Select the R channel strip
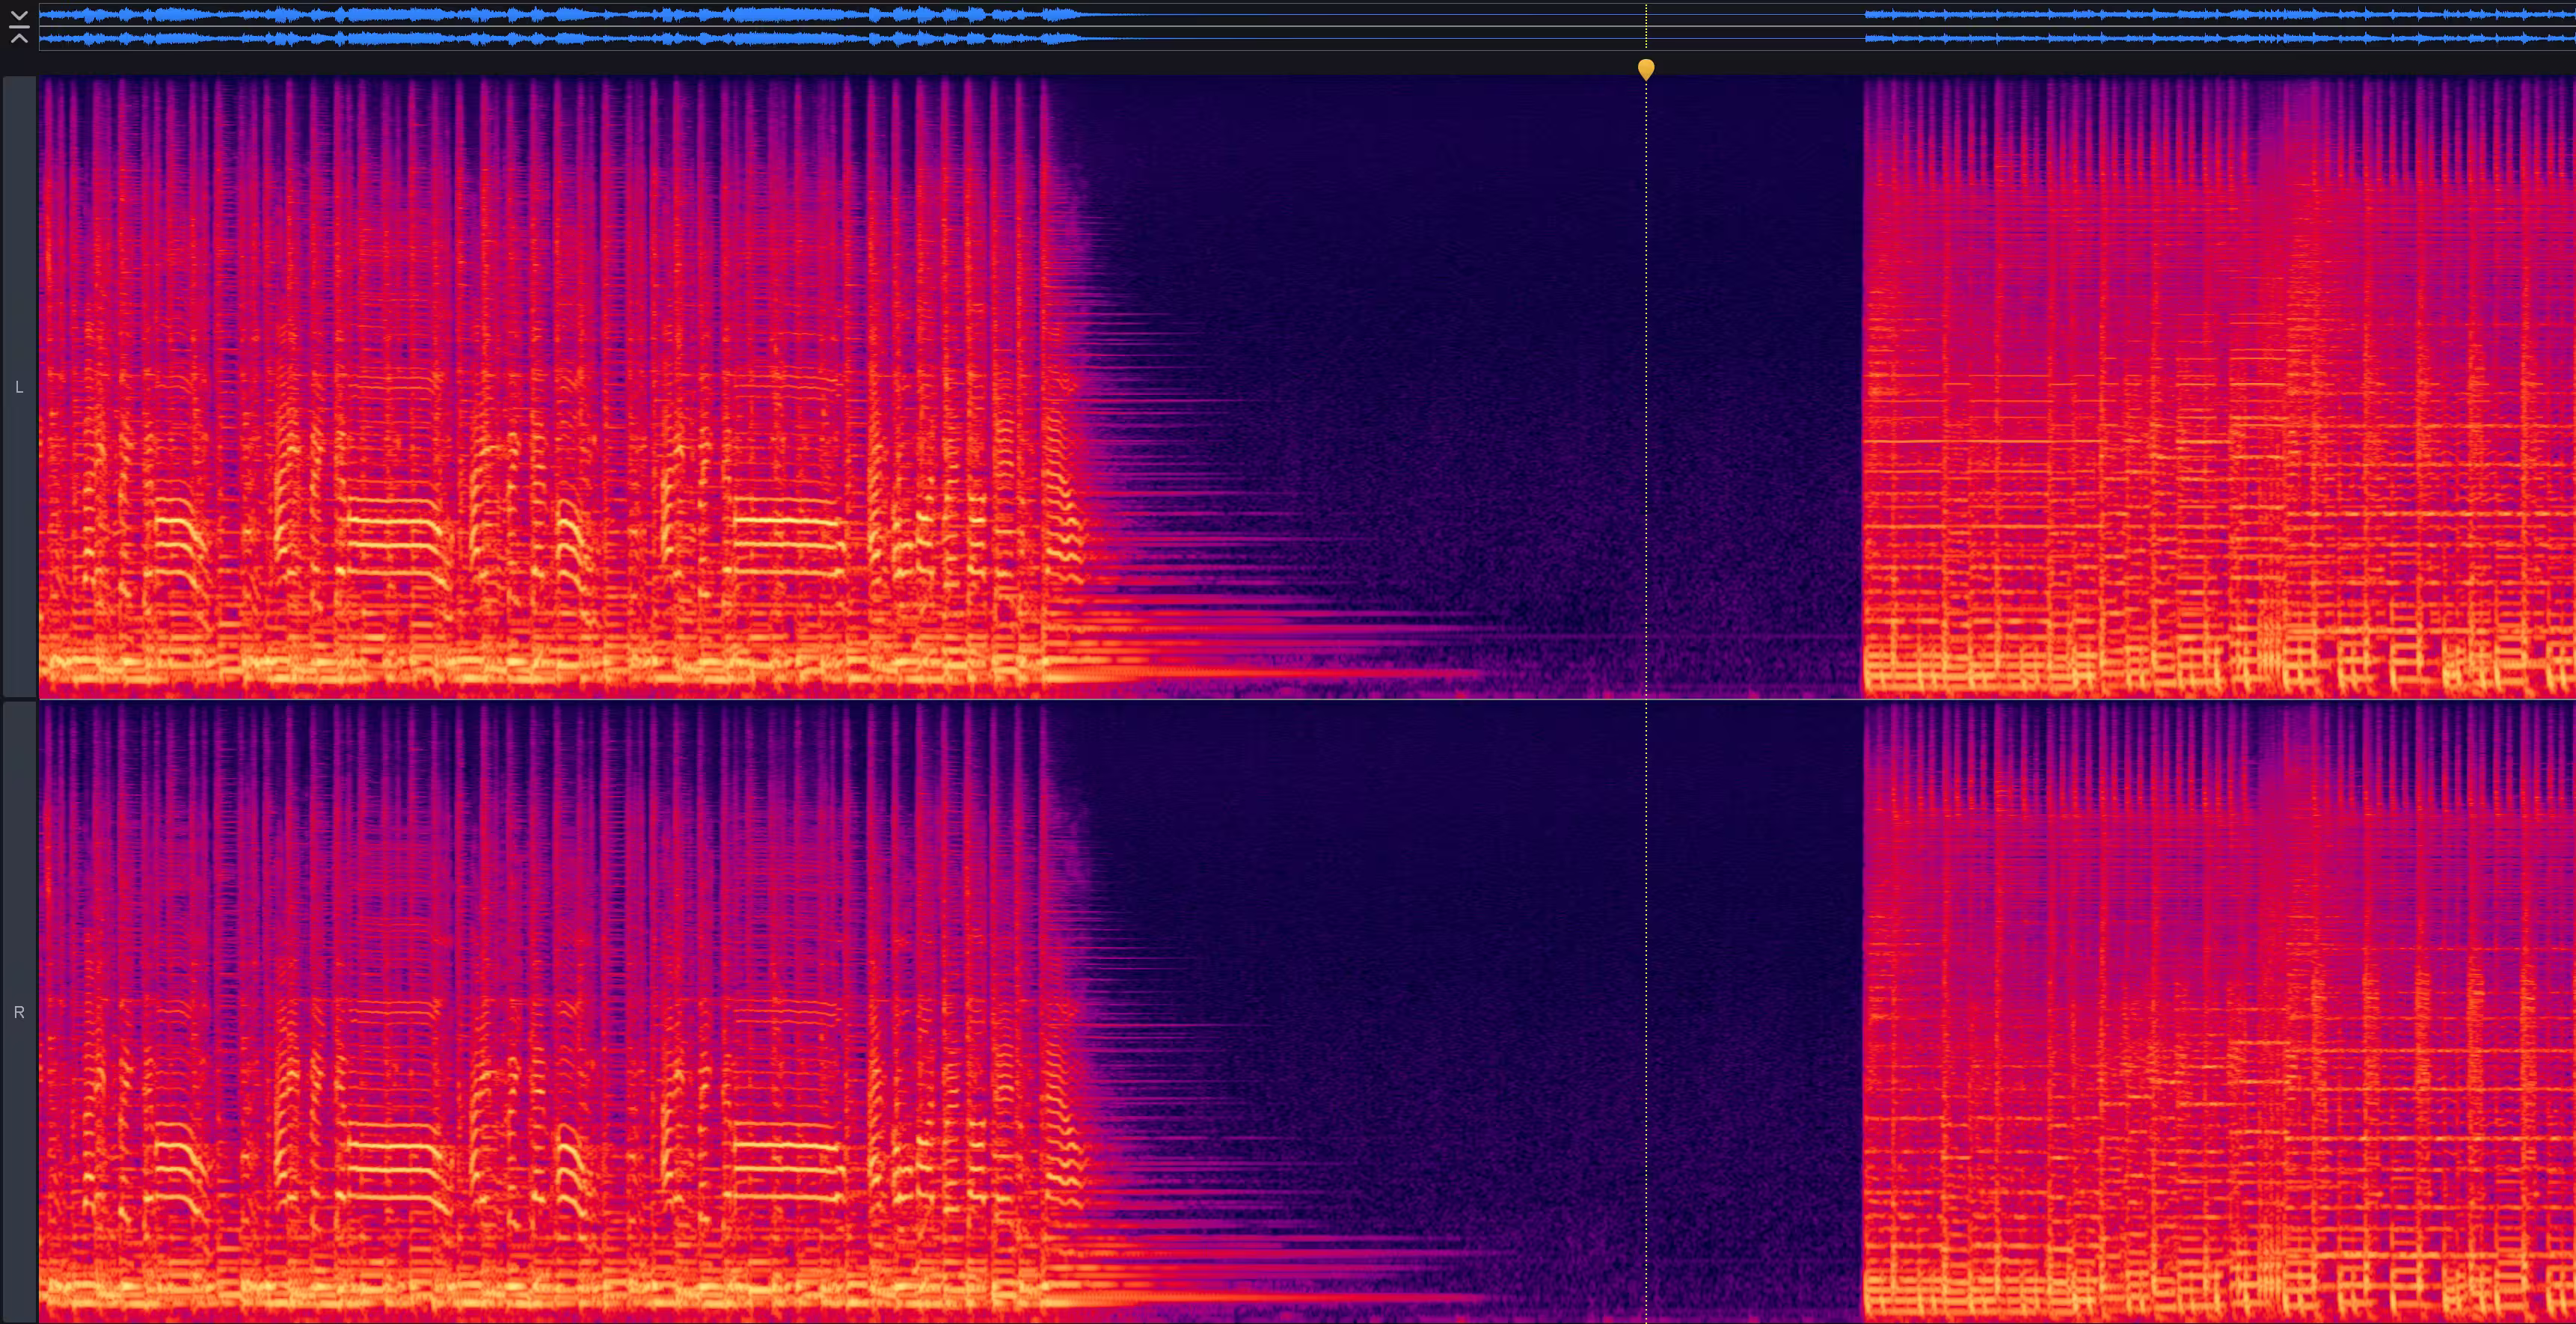Image resolution: width=2576 pixels, height=1324 pixels. (x=19, y=1012)
